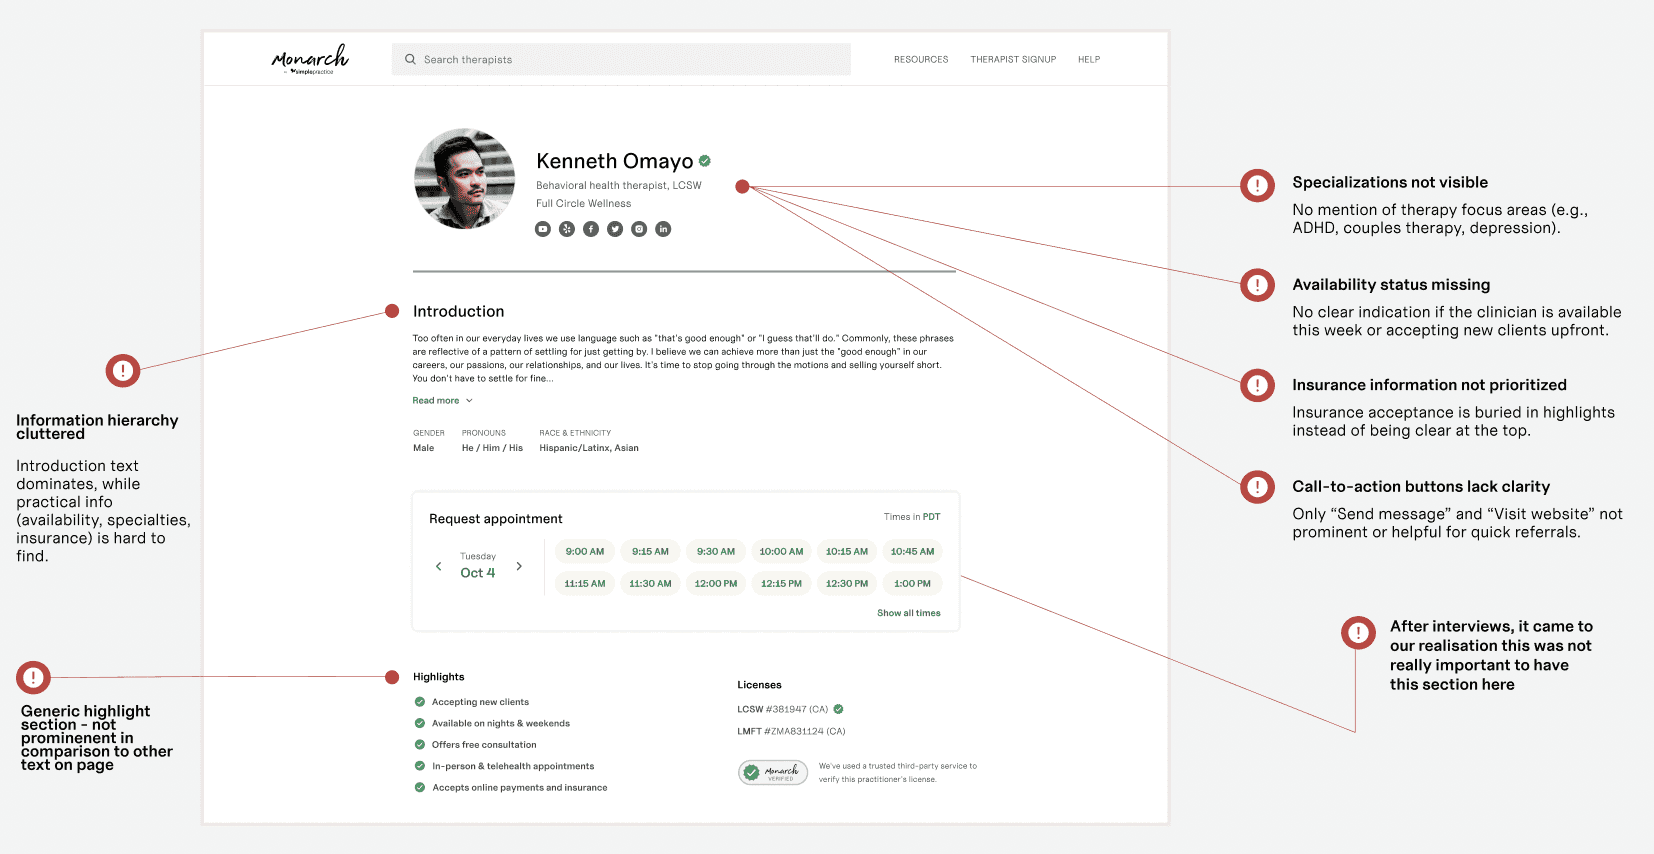Click green check beside LCSW #381947 license
The height and width of the screenshot is (854, 1654).
(838, 709)
